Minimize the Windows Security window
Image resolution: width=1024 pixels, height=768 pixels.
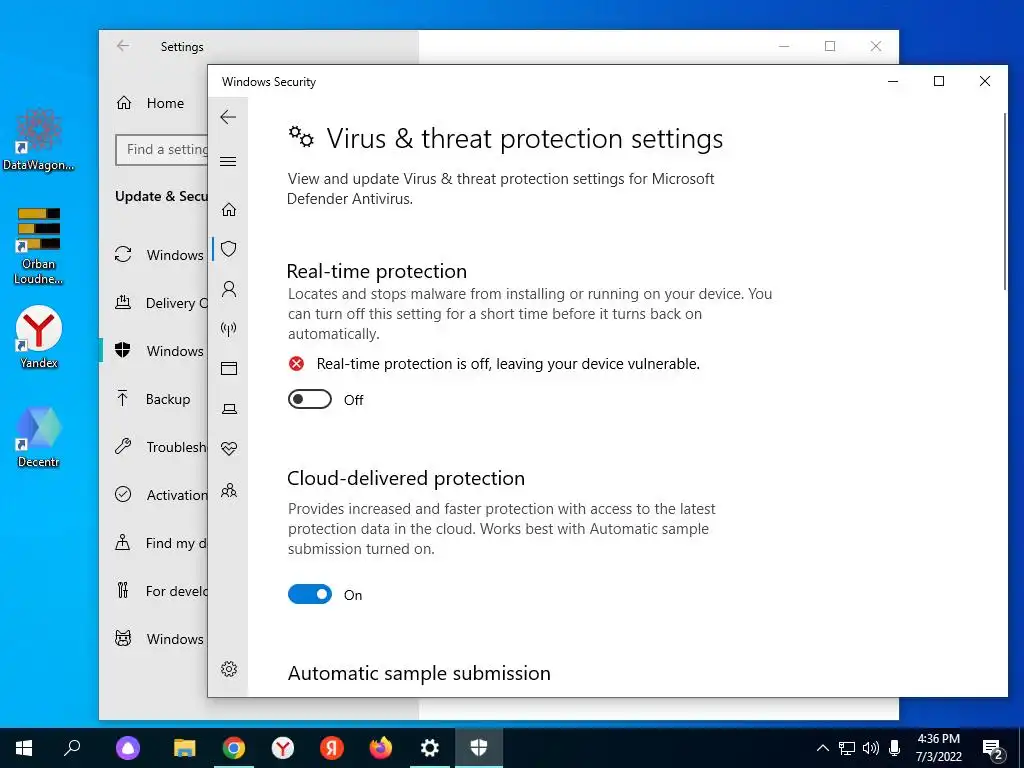(893, 81)
